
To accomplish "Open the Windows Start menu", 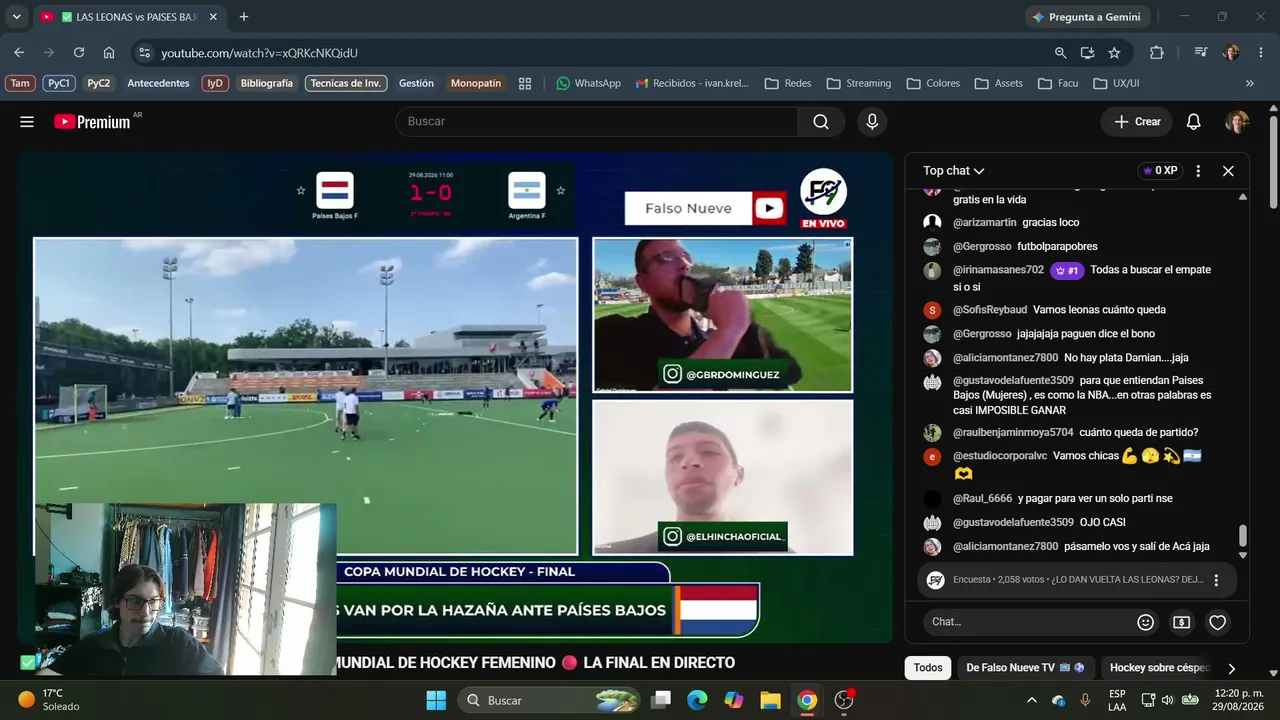I will tap(436, 700).
